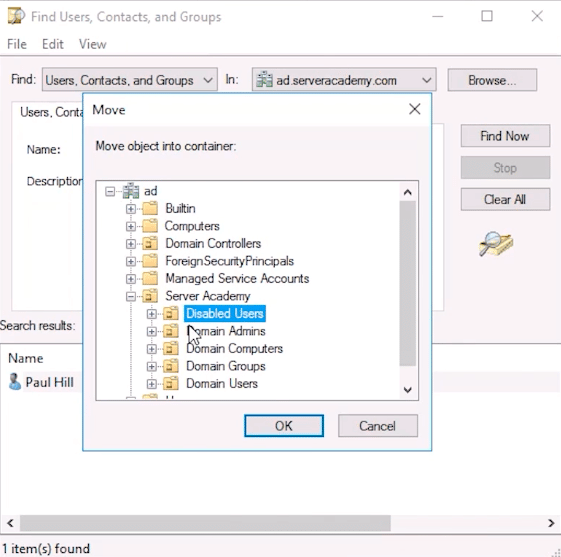This screenshot has height=557, width=561.
Task: Click the Domain Computers OU icon
Action: (x=171, y=348)
